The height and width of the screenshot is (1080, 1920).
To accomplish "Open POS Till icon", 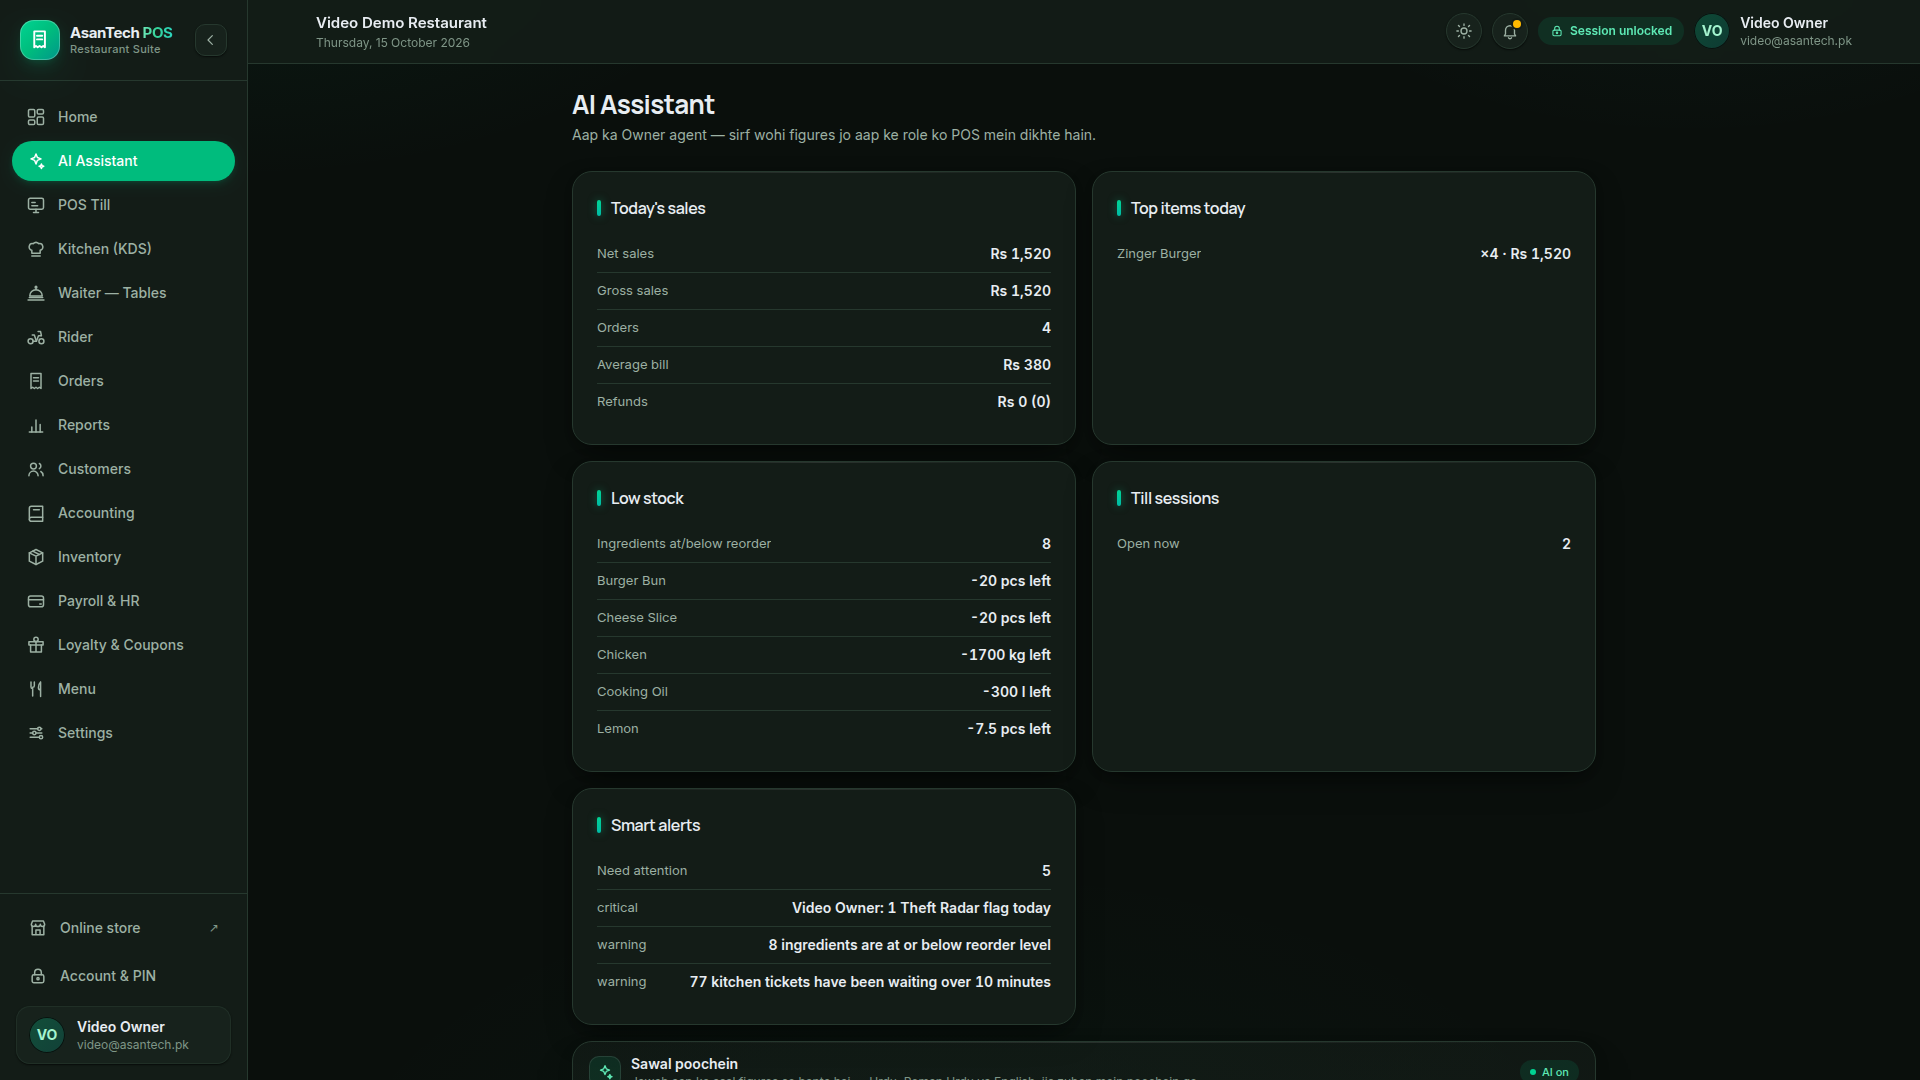I will tap(36, 205).
